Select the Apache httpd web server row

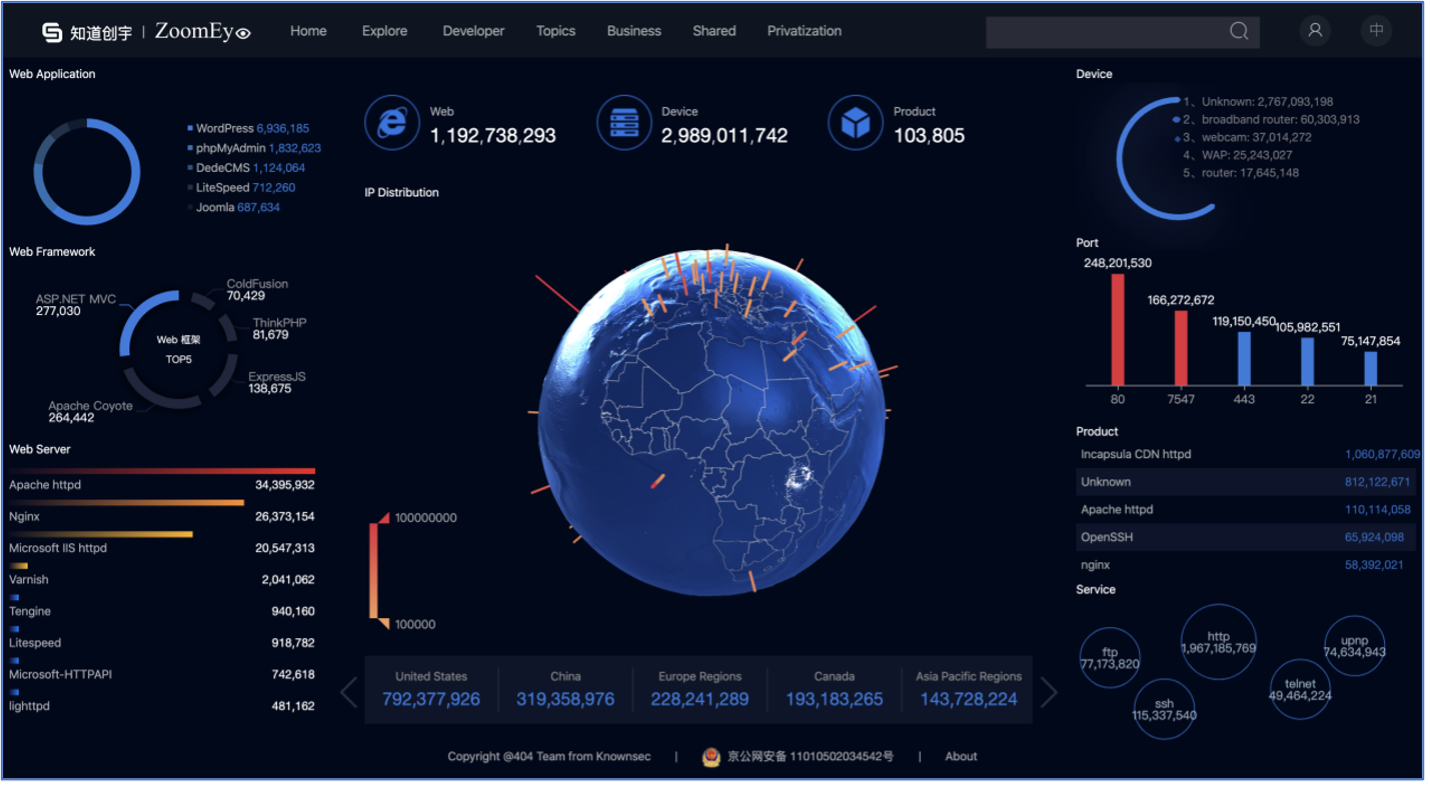coord(162,479)
